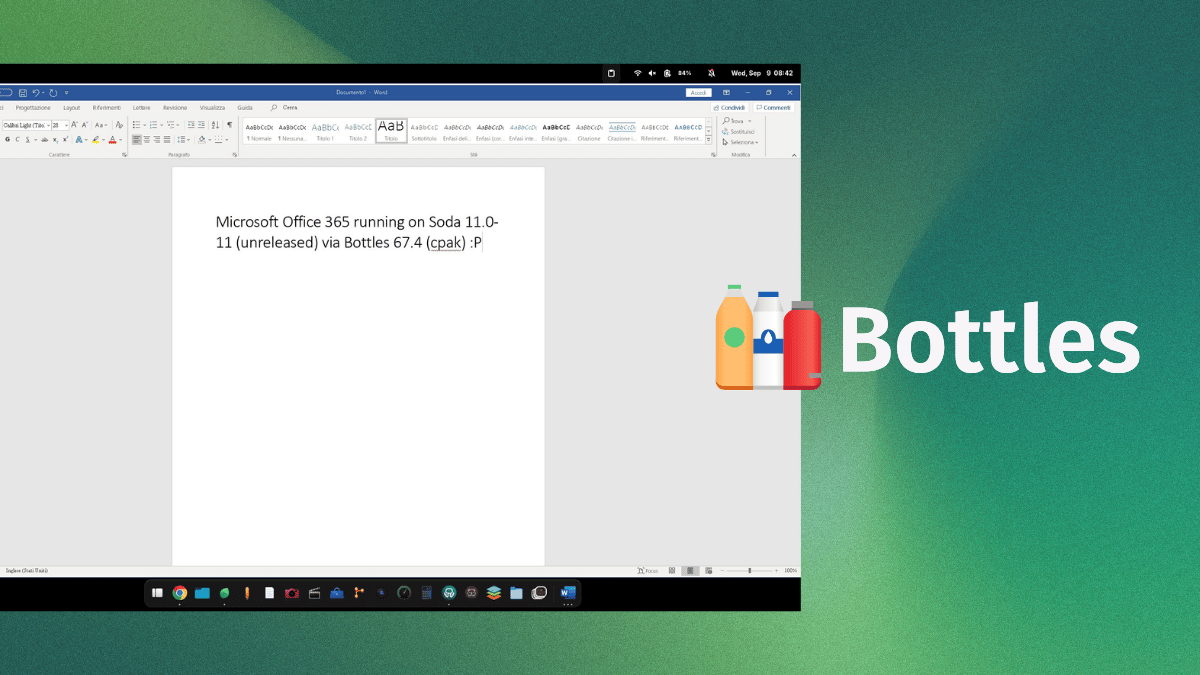Toggle italic (C) formatting
Viewport: 1200px width, 675px height.
click(18, 140)
